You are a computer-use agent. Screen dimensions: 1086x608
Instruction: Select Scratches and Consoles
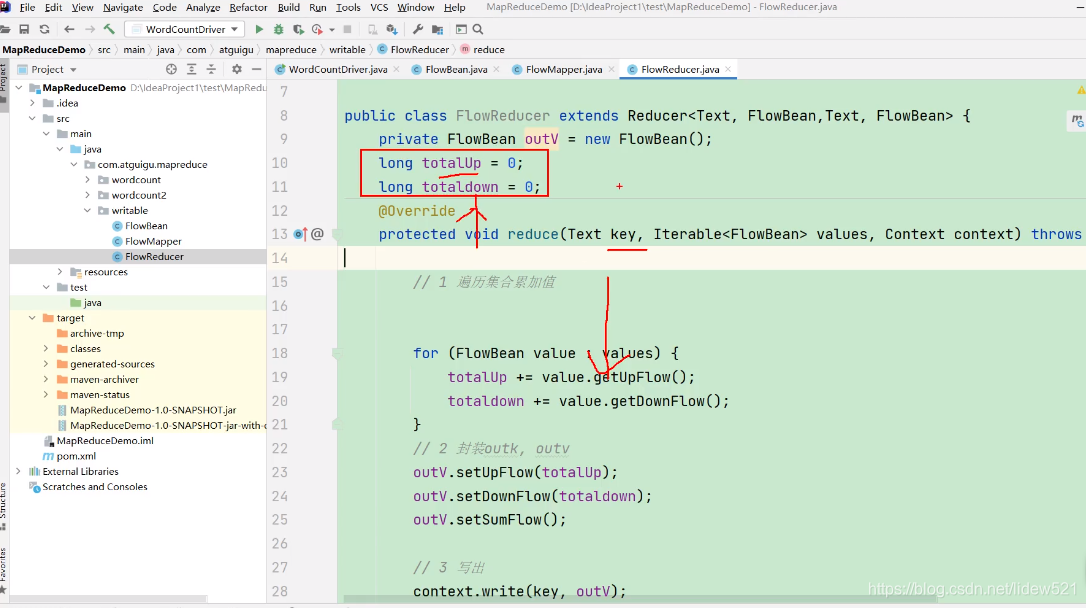pos(95,487)
